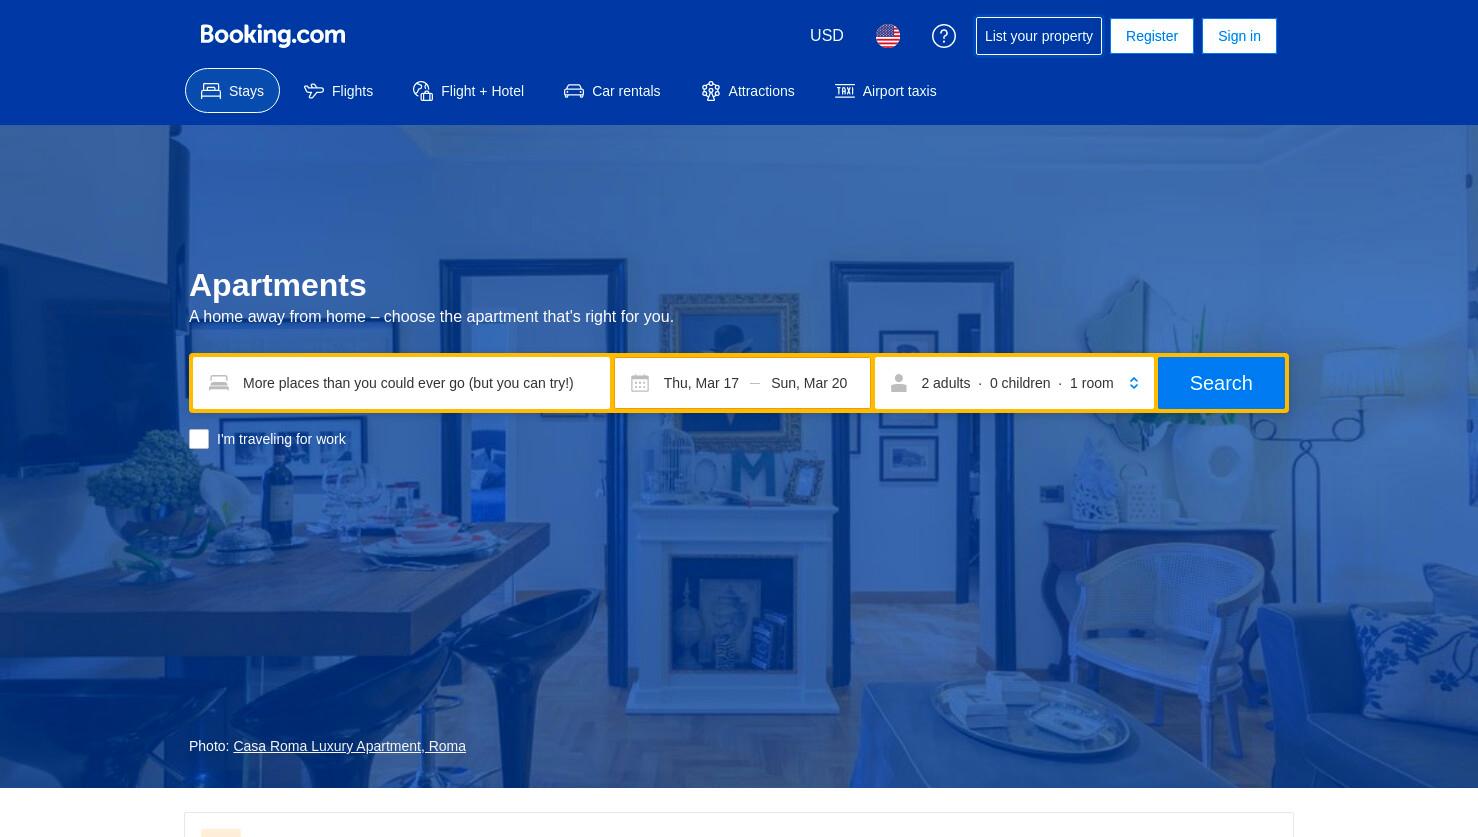This screenshot has width=1478, height=837.
Task: Click the Apartments heading
Action: 278,285
